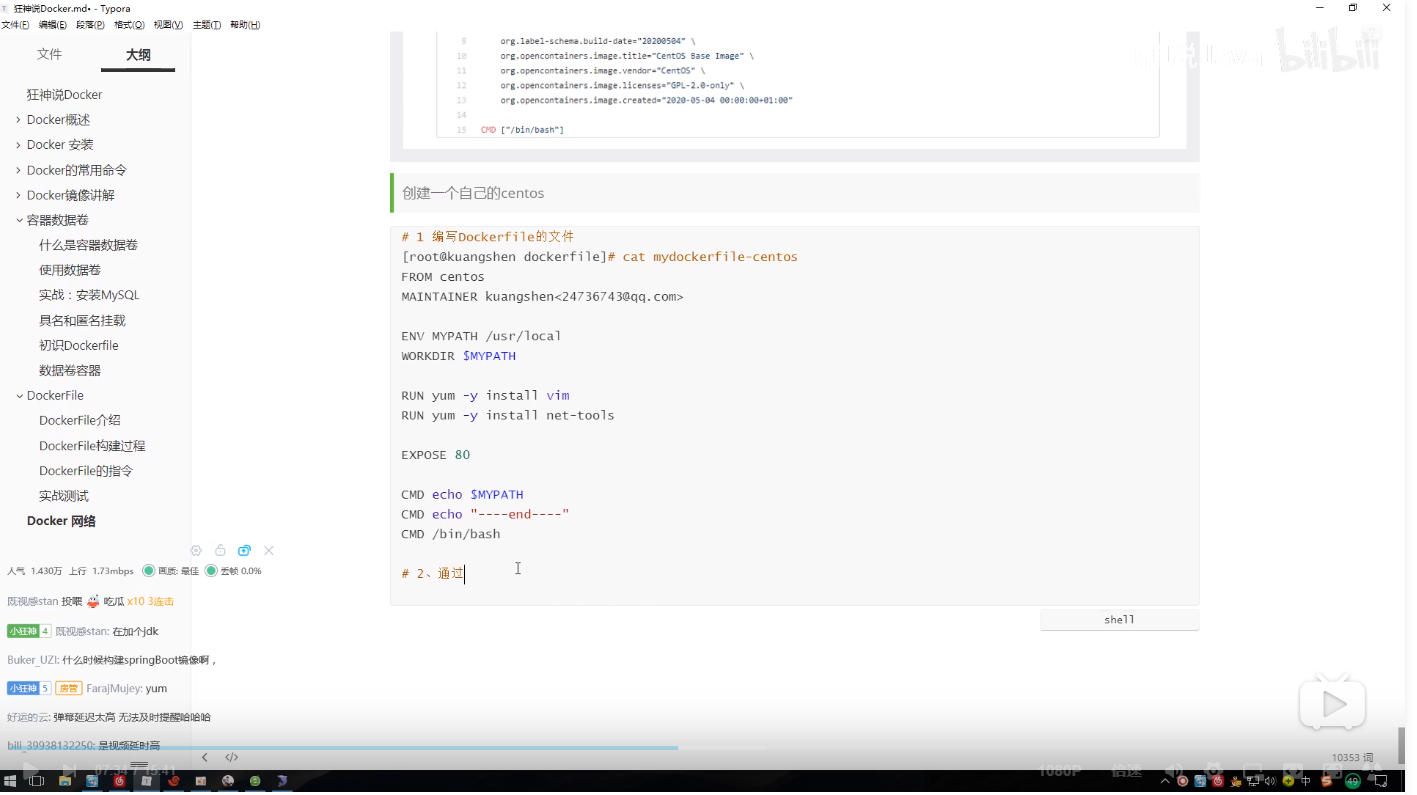Click the shell language selector field
The width and height of the screenshot is (1417, 795).
click(1119, 620)
